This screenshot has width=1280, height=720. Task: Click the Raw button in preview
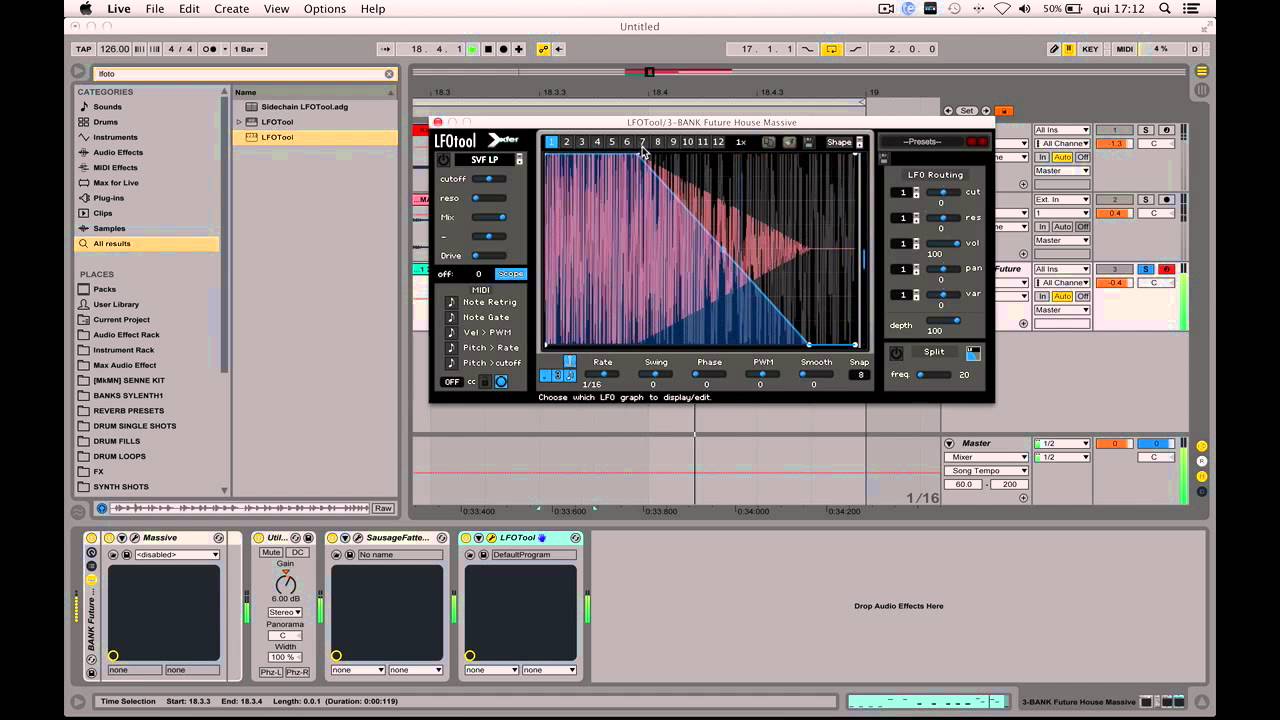coord(383,508)
